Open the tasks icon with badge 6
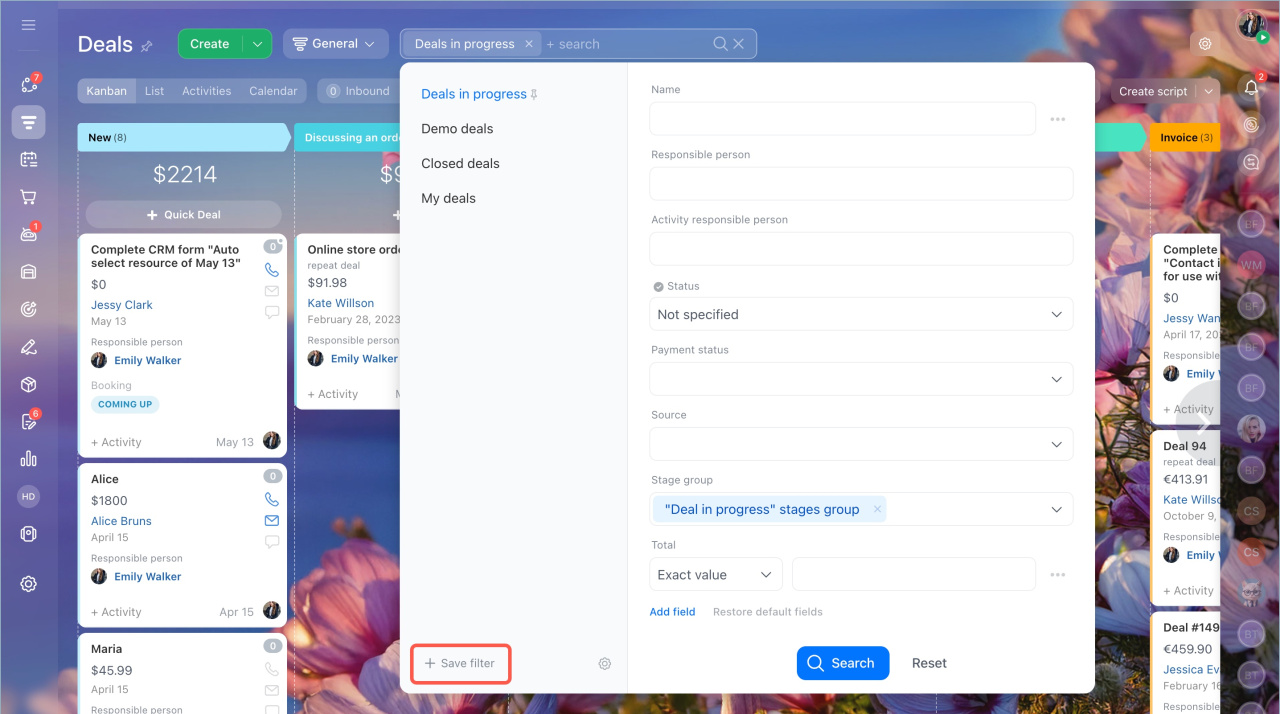Image resolution: width=1280 pixels, height=714 pixels. coord(28,422)
